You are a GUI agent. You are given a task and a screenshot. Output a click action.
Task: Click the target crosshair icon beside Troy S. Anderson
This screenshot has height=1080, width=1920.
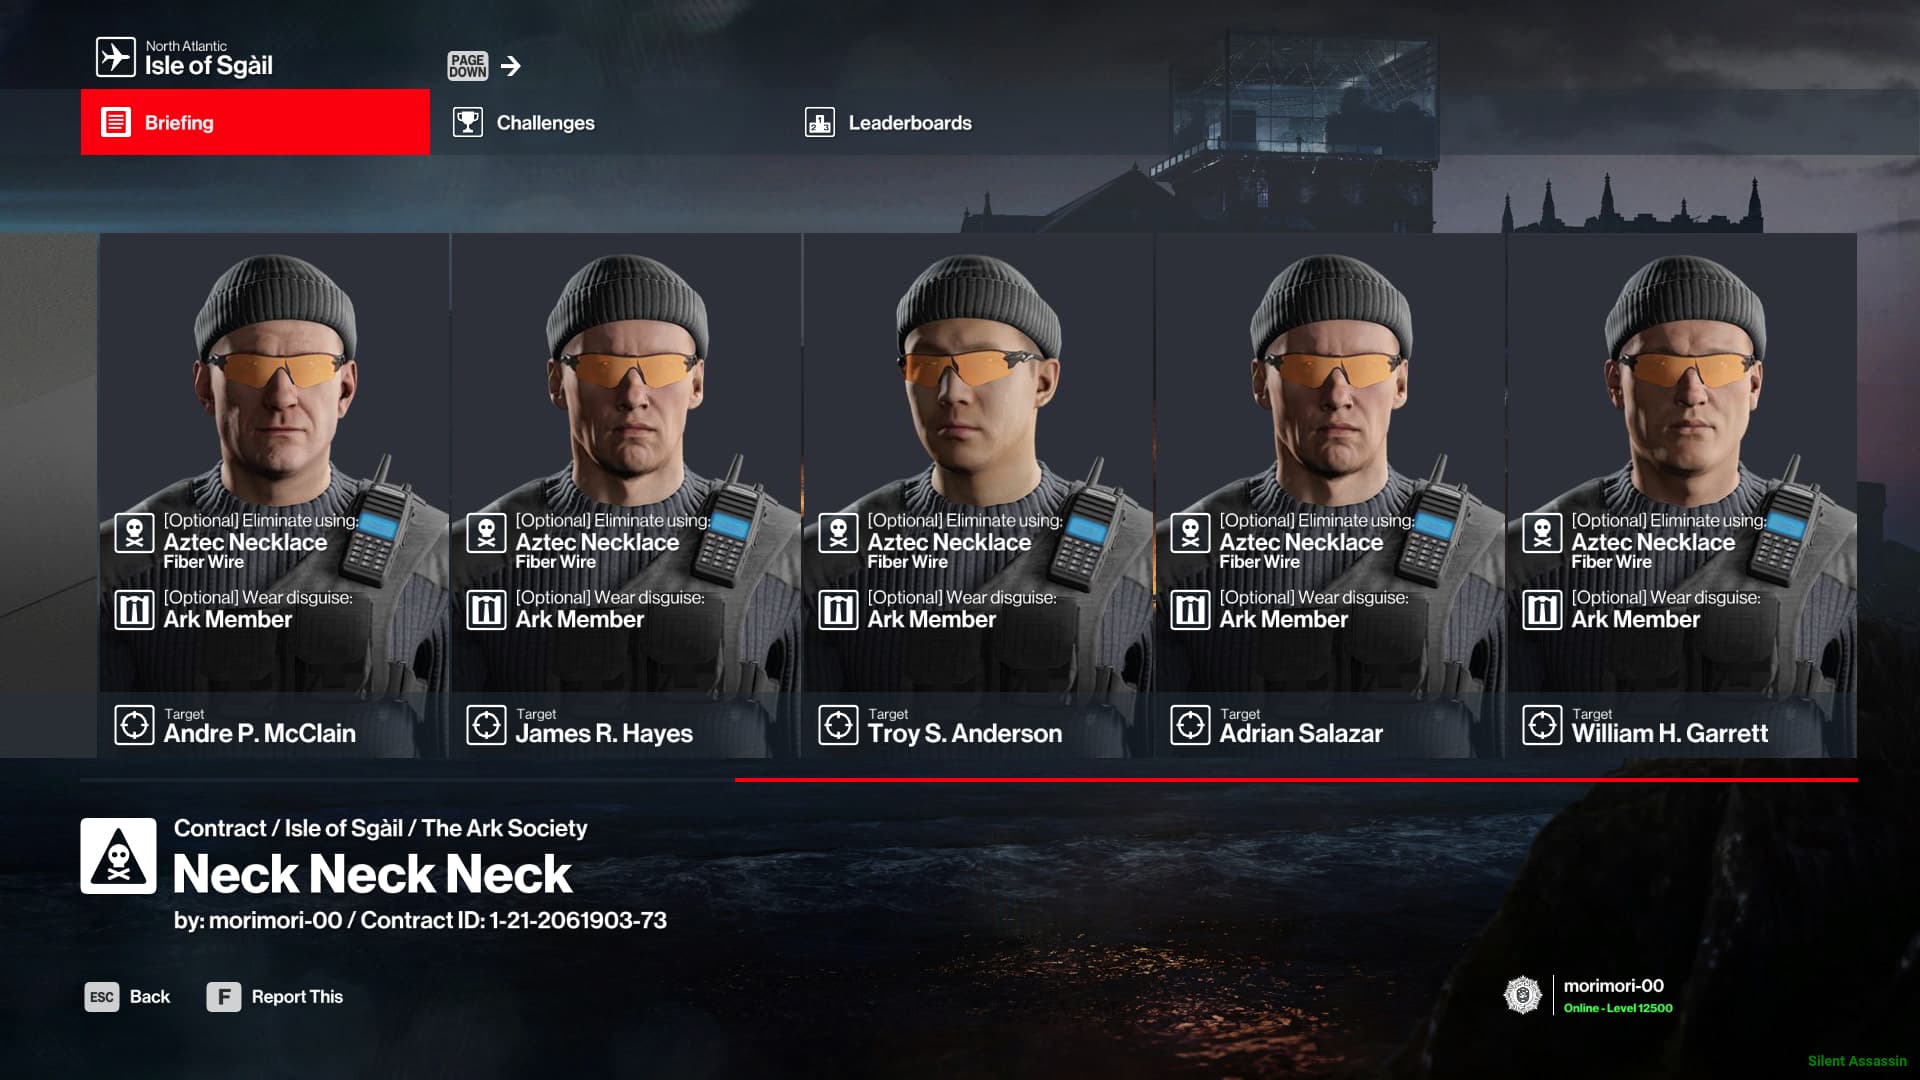(838, 725)
